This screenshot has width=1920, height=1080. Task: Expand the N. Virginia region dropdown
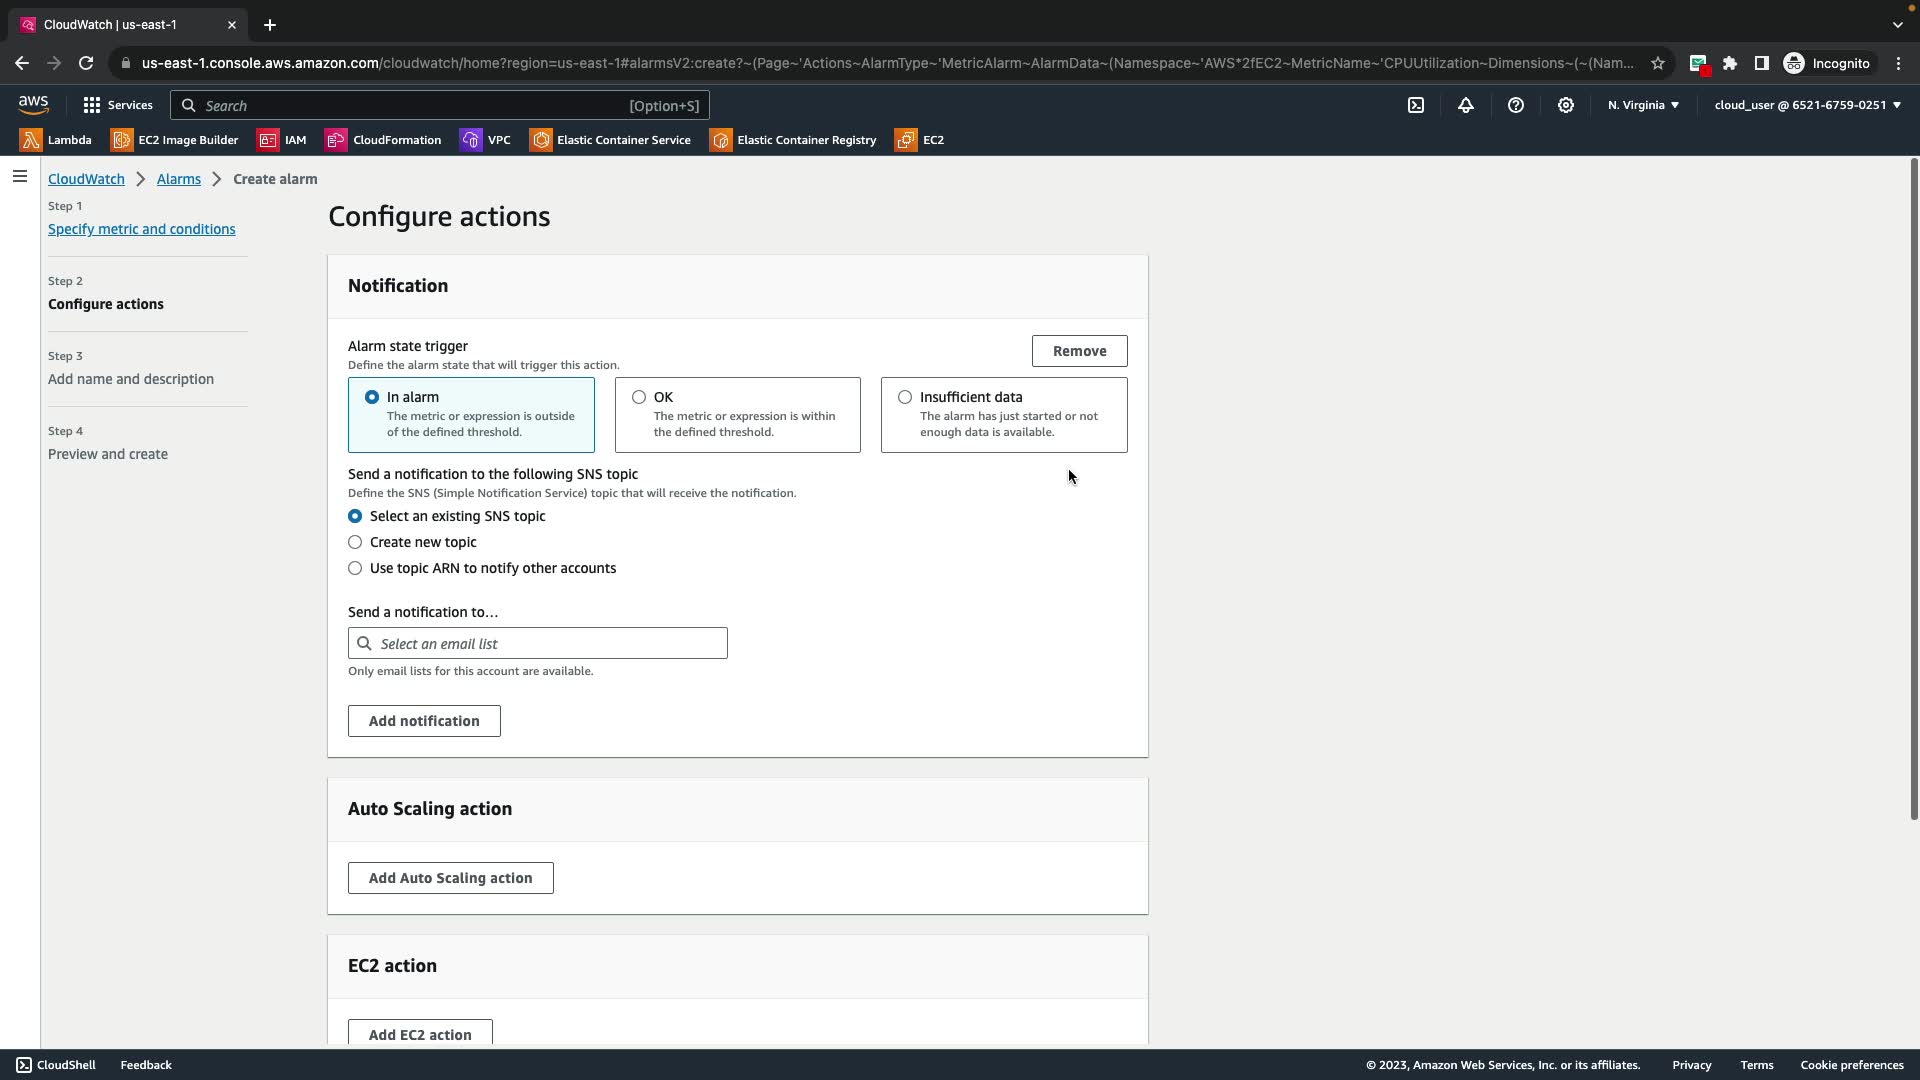[1643, 105]
